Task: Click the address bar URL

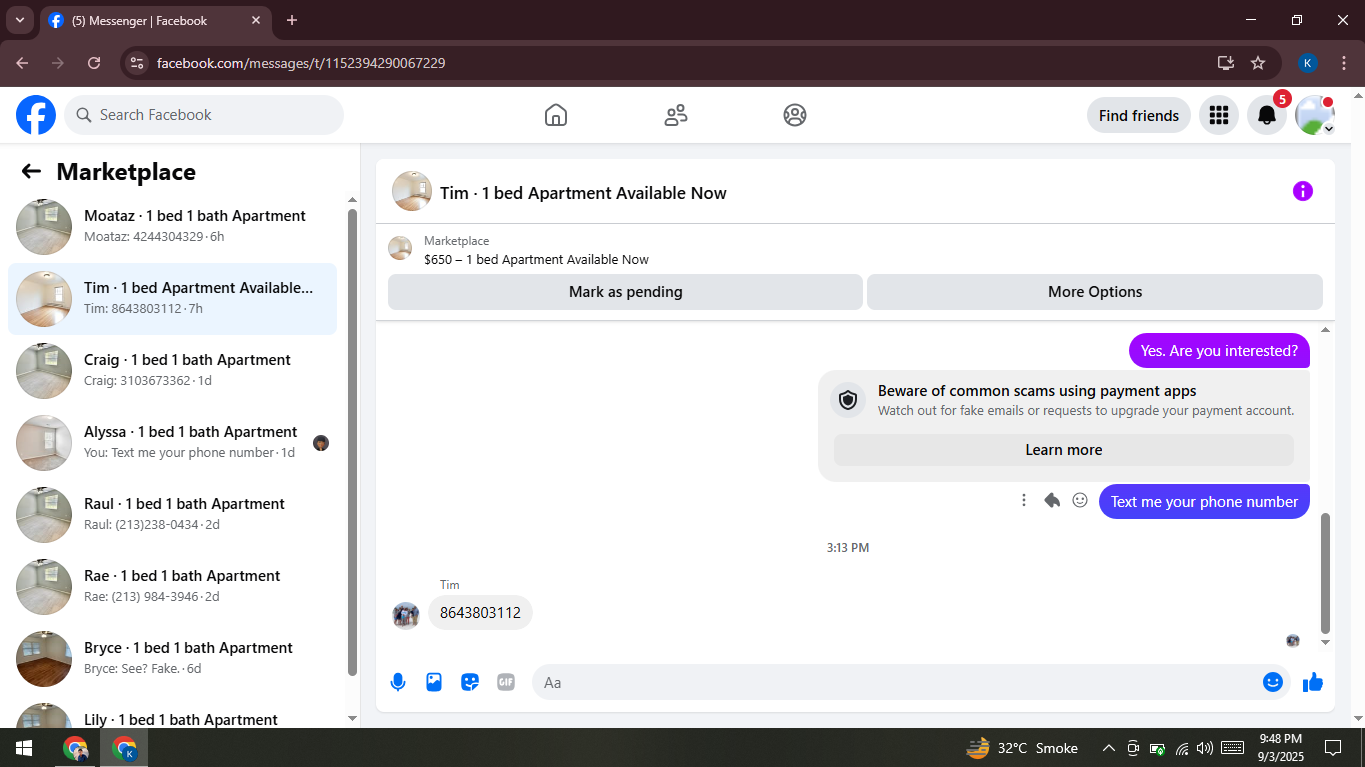Action: 301,63
